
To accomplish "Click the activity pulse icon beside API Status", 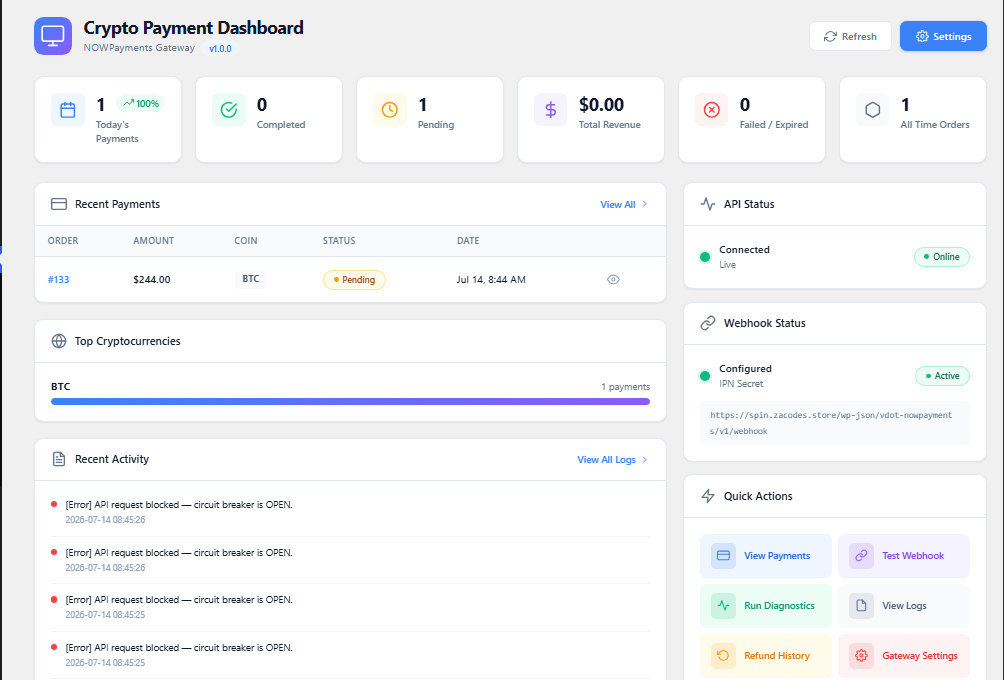I will click(x=708, y=204).
